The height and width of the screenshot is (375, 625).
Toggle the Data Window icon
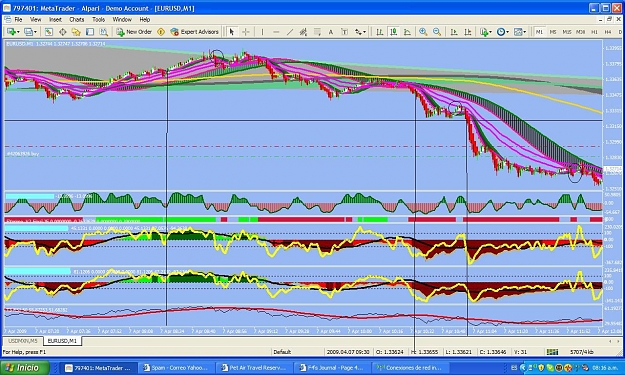63,32
